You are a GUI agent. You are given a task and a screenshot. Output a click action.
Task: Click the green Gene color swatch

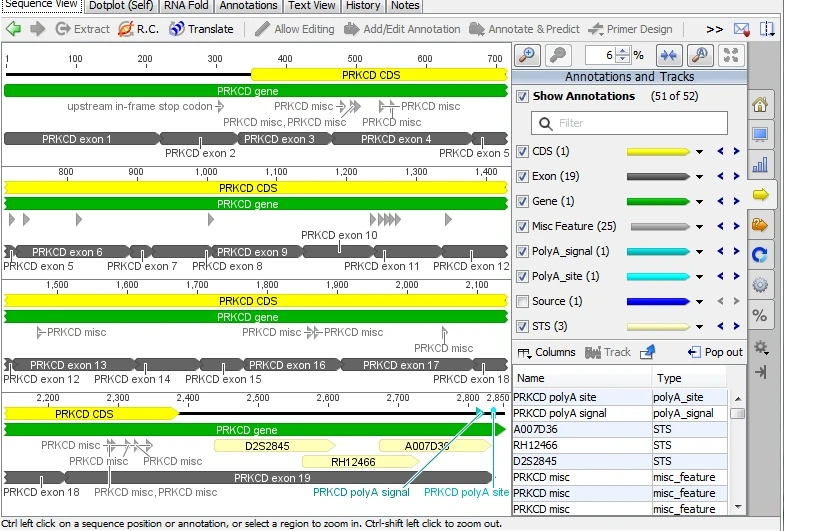click(658, 202)
